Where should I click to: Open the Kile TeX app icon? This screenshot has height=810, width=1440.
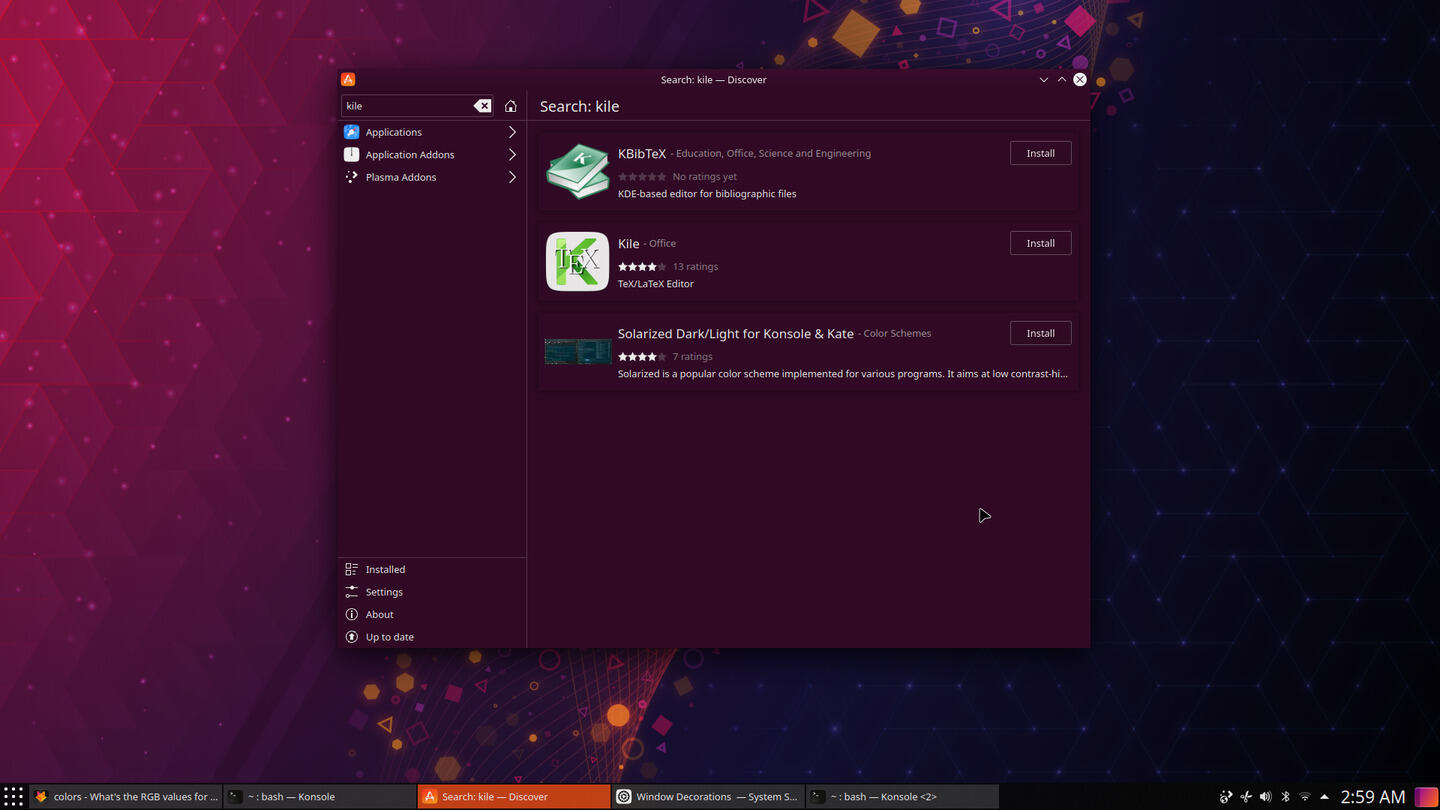[577, 261]
